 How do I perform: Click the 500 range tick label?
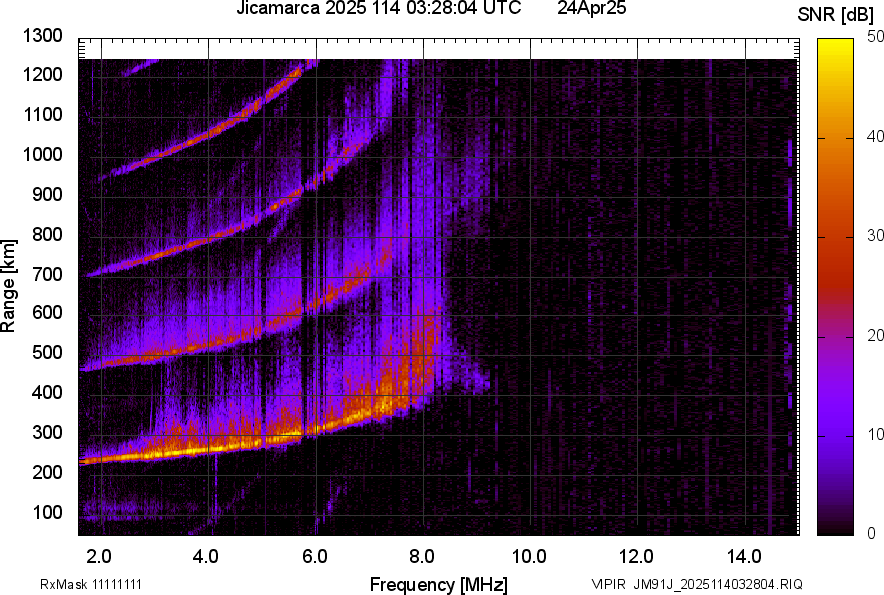[x=47, y=352]
